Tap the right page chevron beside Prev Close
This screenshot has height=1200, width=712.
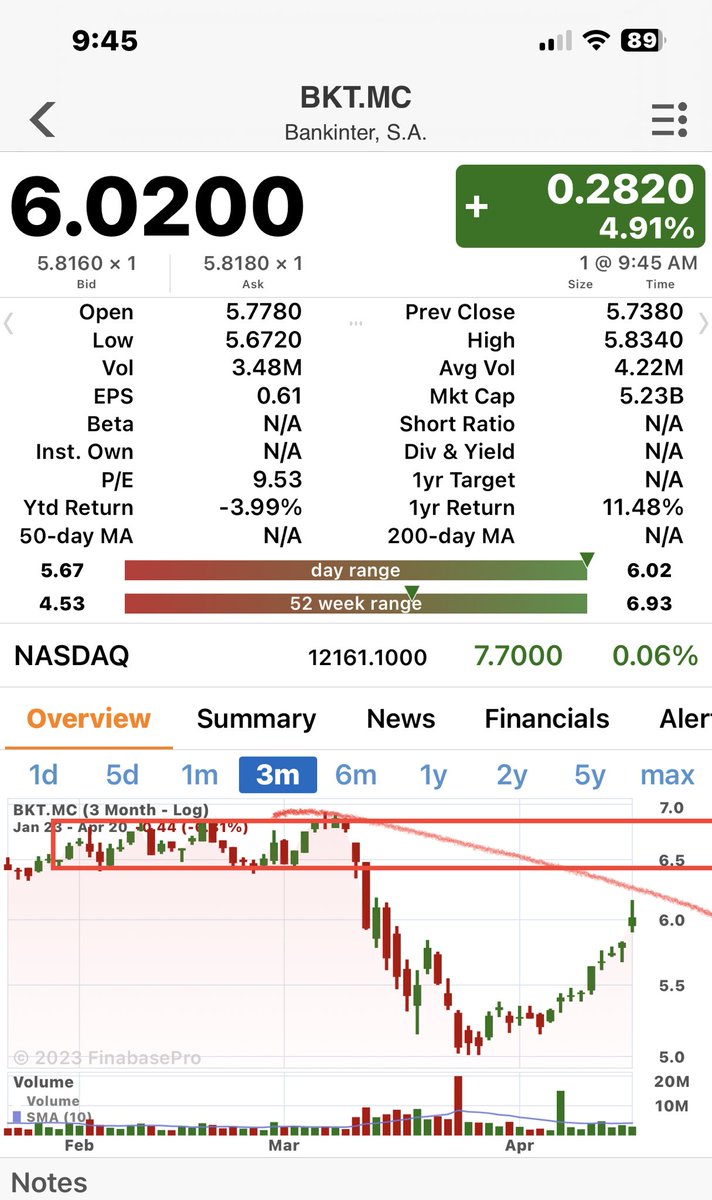pos(703,324)
